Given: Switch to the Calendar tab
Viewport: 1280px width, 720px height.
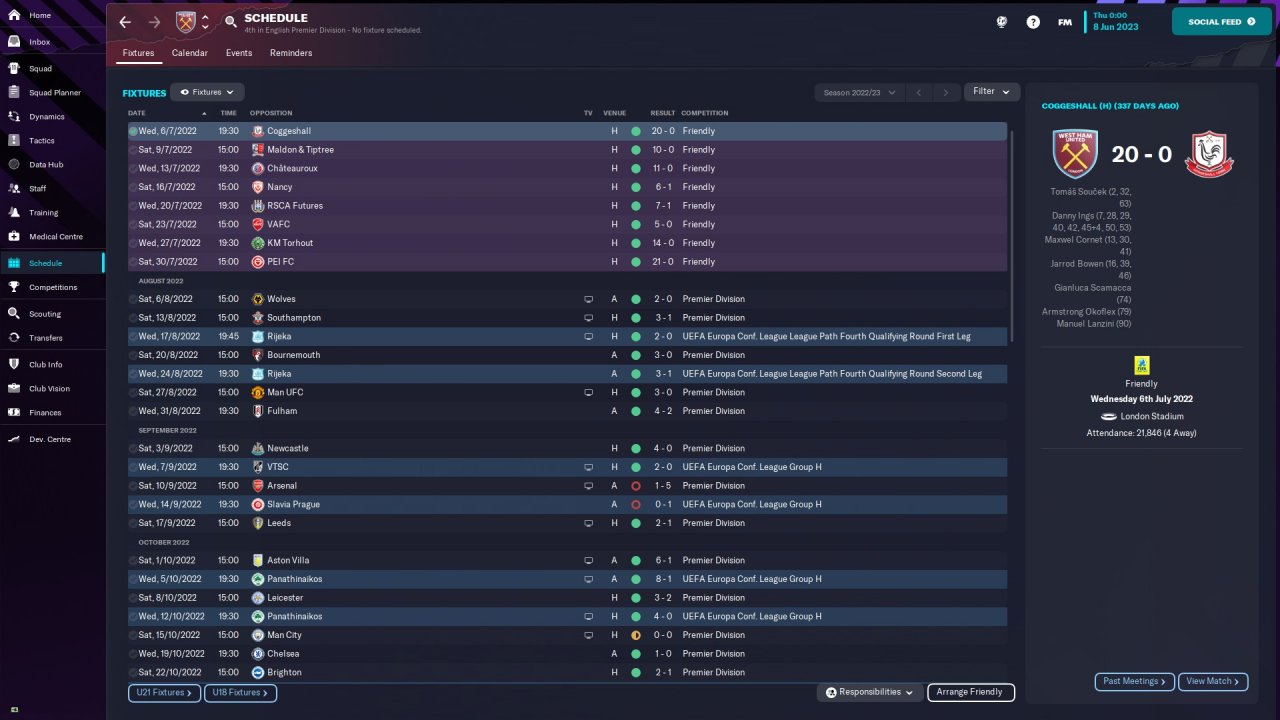Looking at the screenshot, I should tap(190, 53).
